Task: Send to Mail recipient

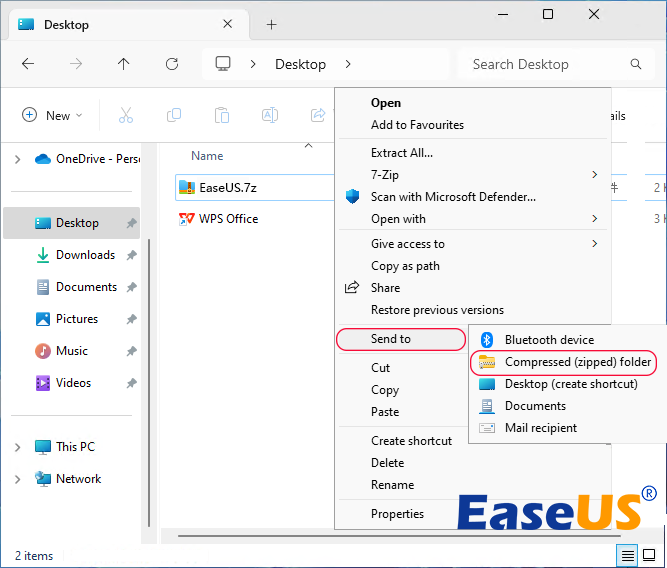Action: click(x=541, y=428)
